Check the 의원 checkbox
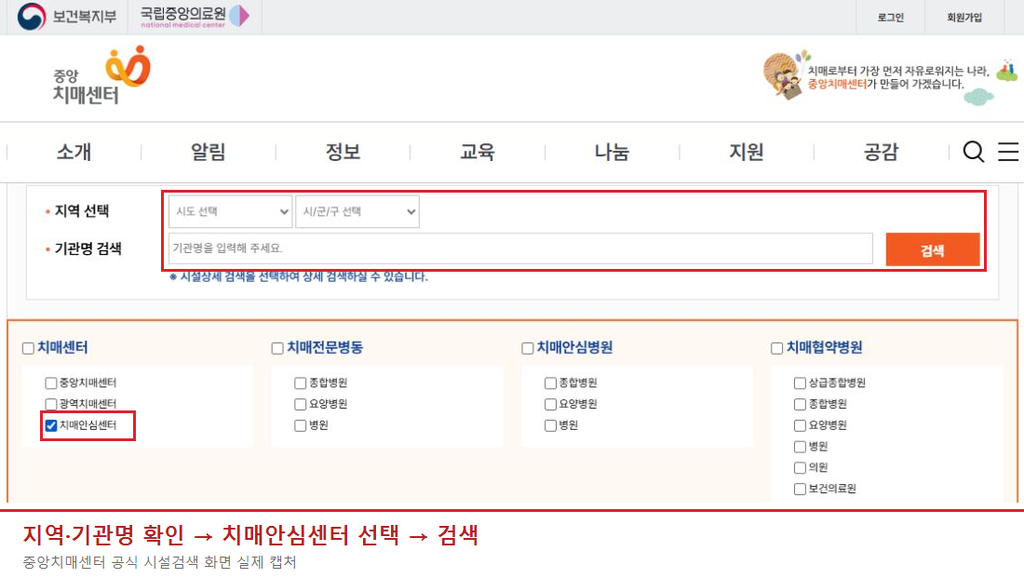 (800, 467)
